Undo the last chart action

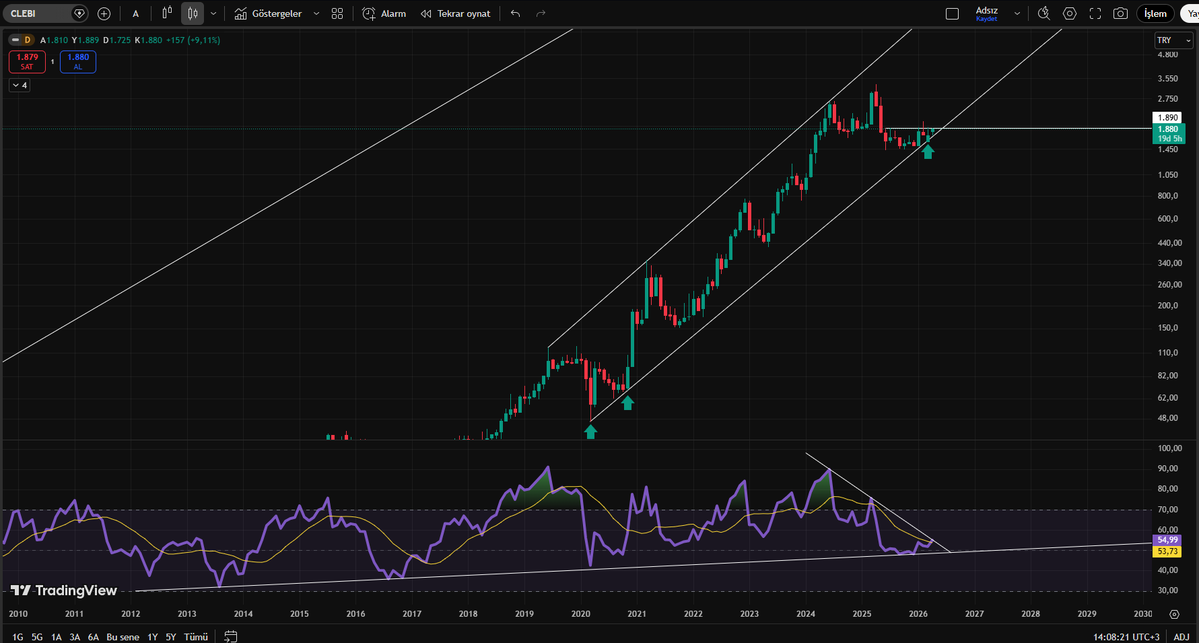515,14
